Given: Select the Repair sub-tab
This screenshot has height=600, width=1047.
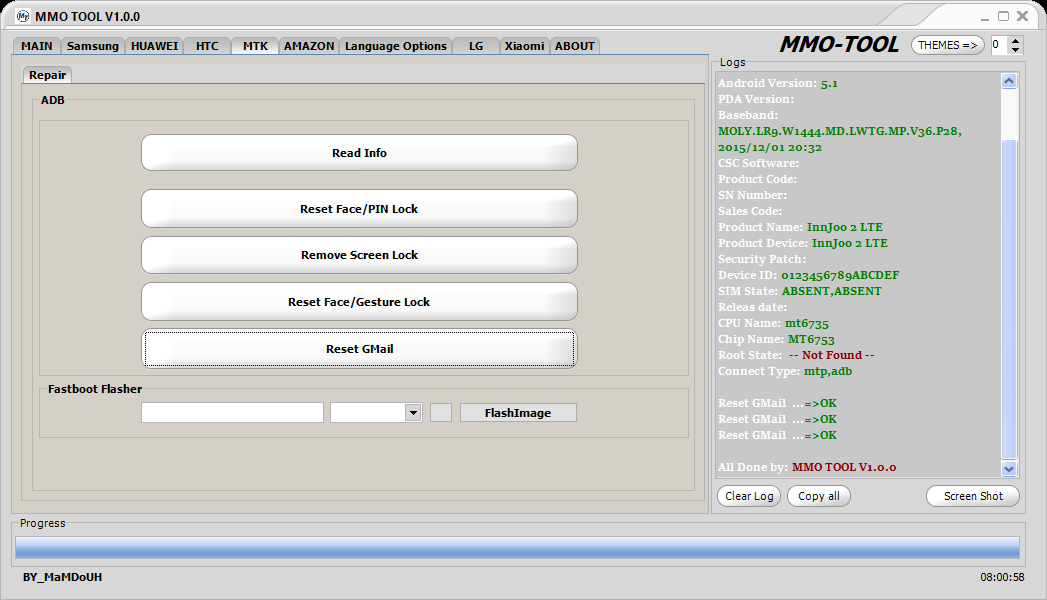Looking at the screenshot, I should pos(47,75).
